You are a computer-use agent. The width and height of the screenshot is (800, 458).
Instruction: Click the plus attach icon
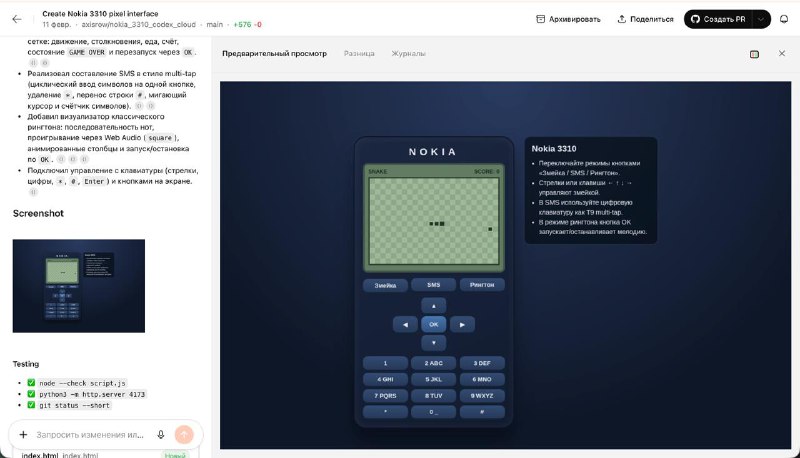tap(23, 435)
